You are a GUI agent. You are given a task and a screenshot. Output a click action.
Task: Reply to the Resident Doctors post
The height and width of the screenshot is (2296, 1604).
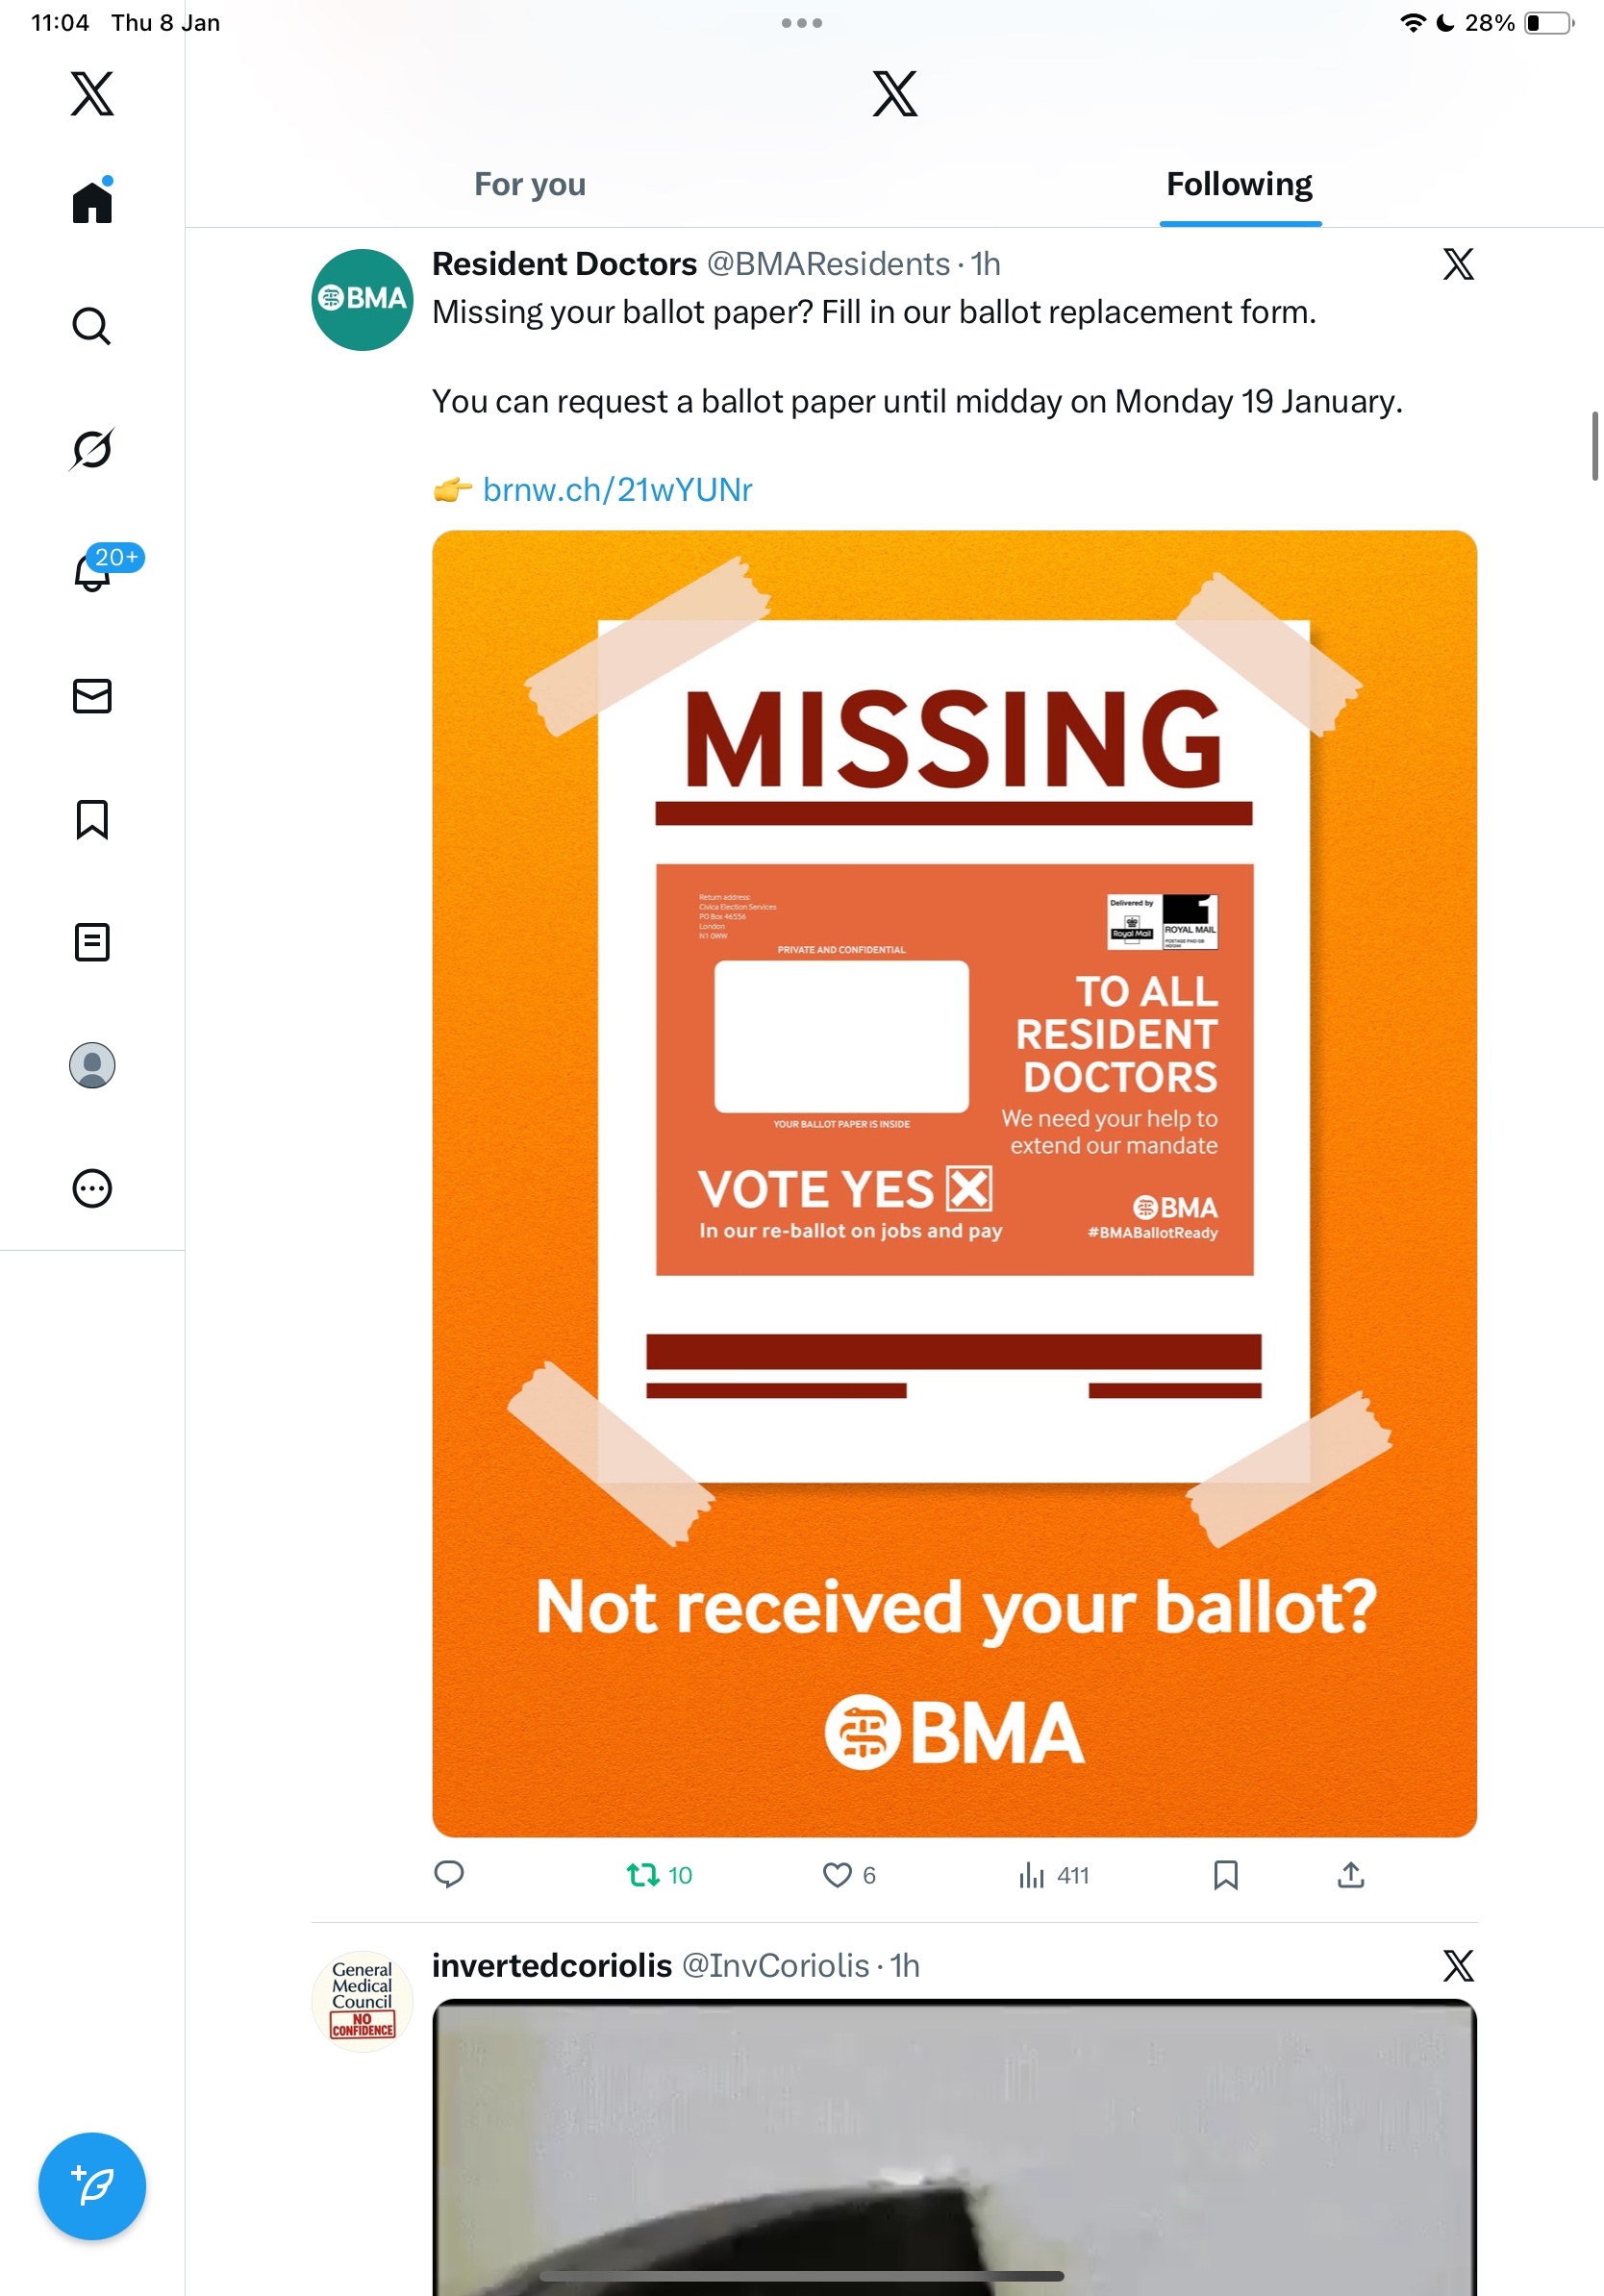click(x=449, y=1874)
